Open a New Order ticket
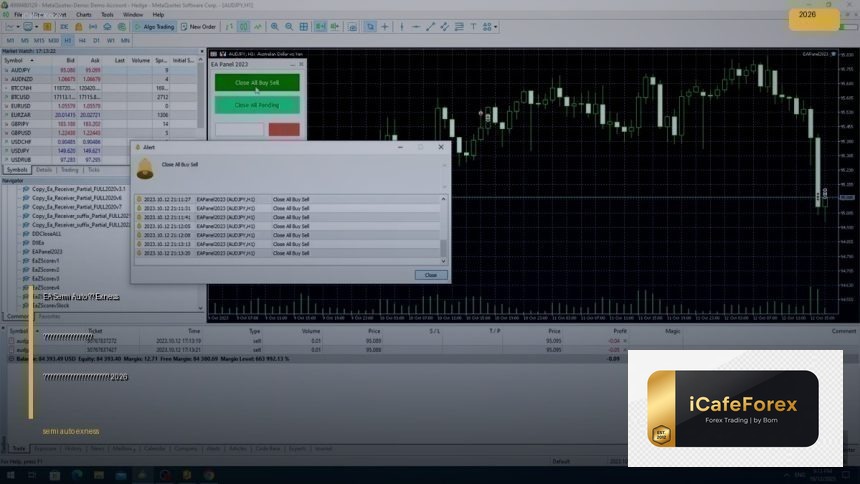 click(199, 27)
